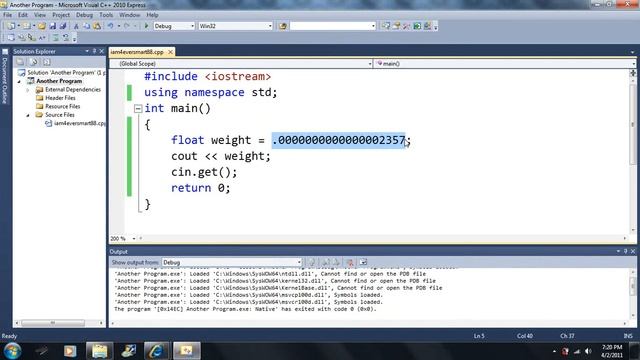The width and height of the screenshot is (640, 360).
Task: Open Windows Explorer folder on taskbar
Action: click(99, 351)
